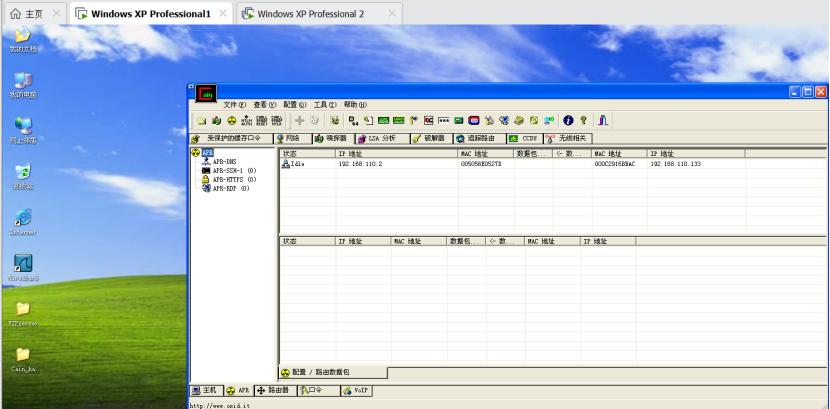Image resolution: width=830 pixels, height=409 pixels.
Task: Open the 配置 menu
Action: click(x=295, y=105)
